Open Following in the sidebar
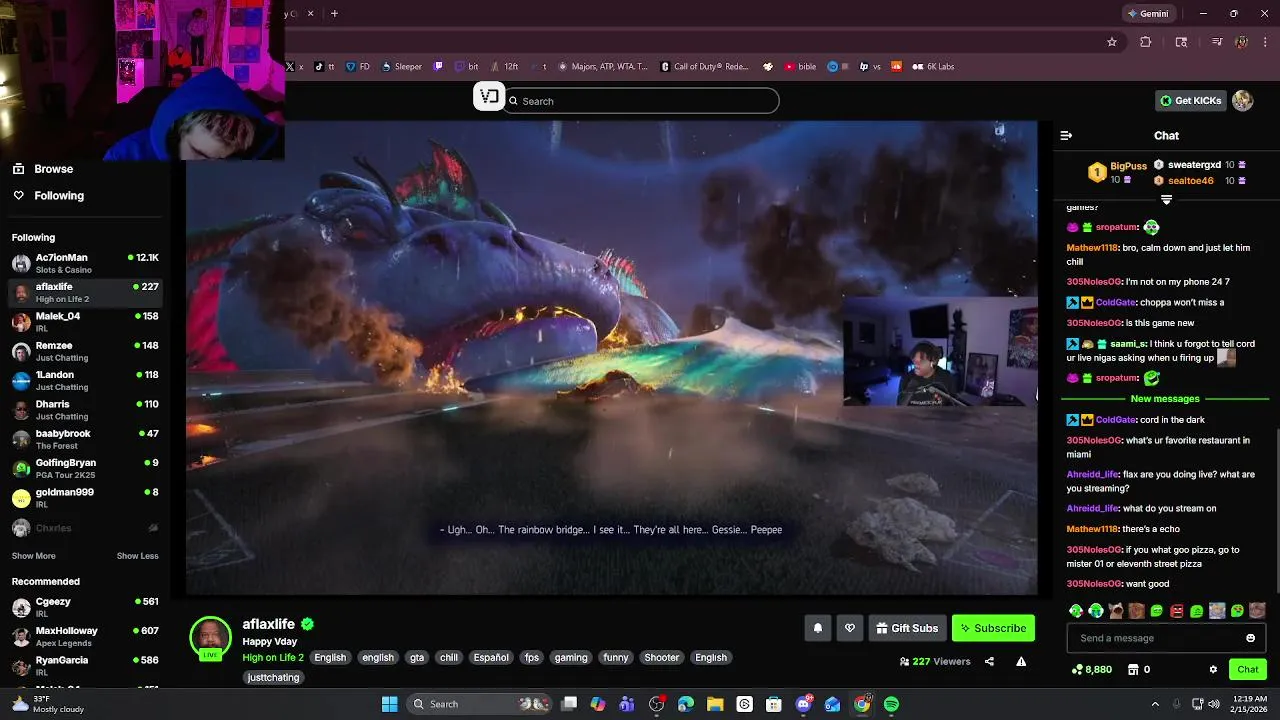Viewport: 1280px width, 720px height. click(x=49, y=196)
